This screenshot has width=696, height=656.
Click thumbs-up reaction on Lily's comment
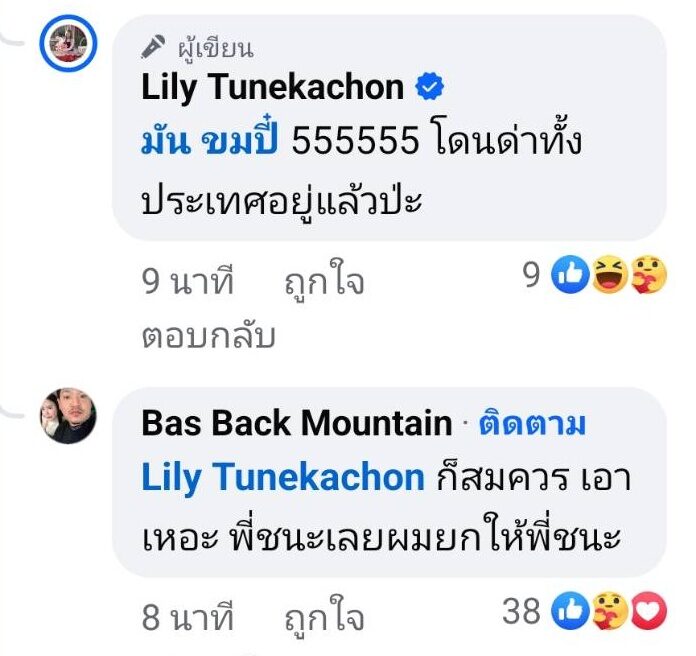(570, 274)
